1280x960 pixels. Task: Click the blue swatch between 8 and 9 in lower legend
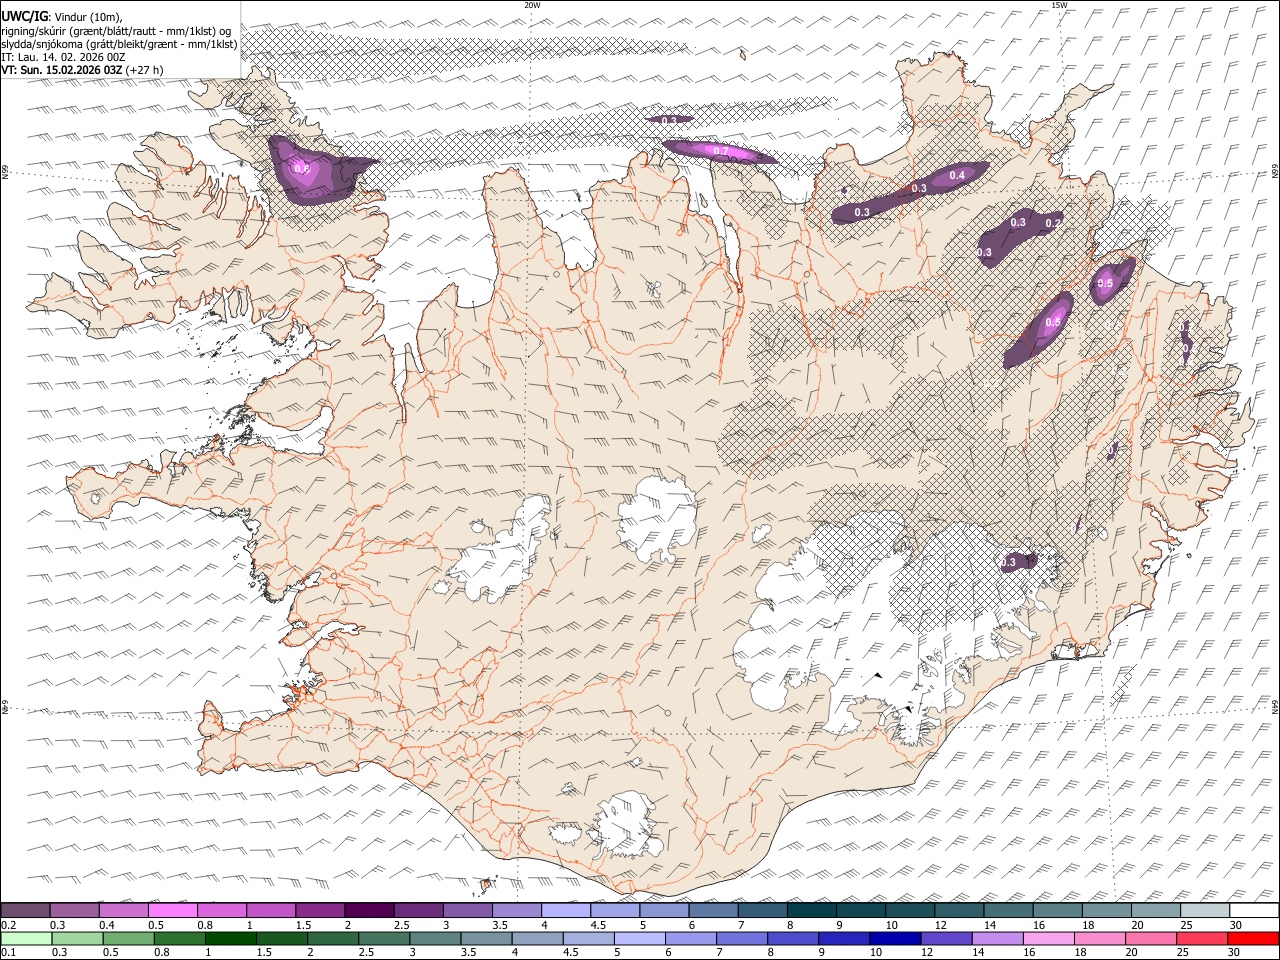coord(794,938)
